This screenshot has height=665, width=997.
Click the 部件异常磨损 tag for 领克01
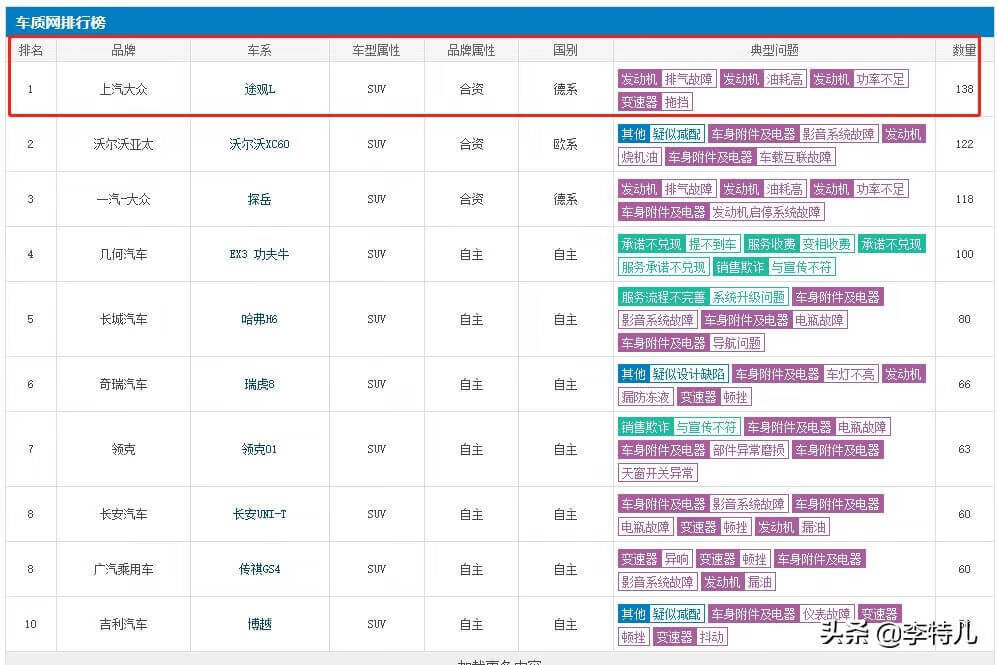tap(703, 450)
